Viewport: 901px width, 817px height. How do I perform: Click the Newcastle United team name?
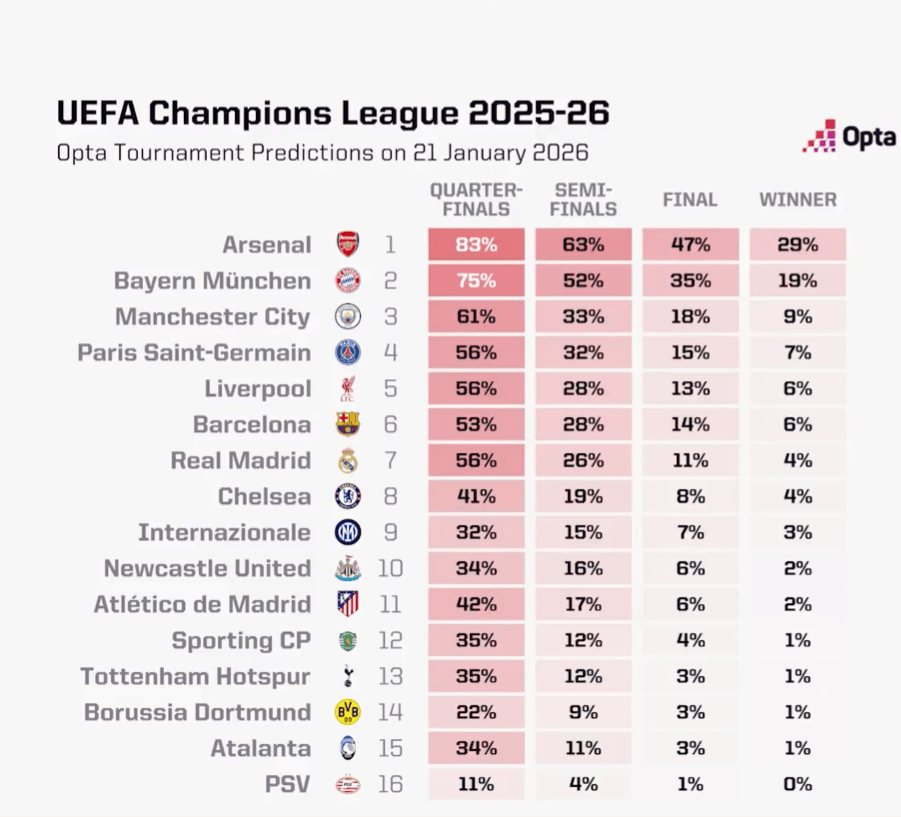pos(207,569)
